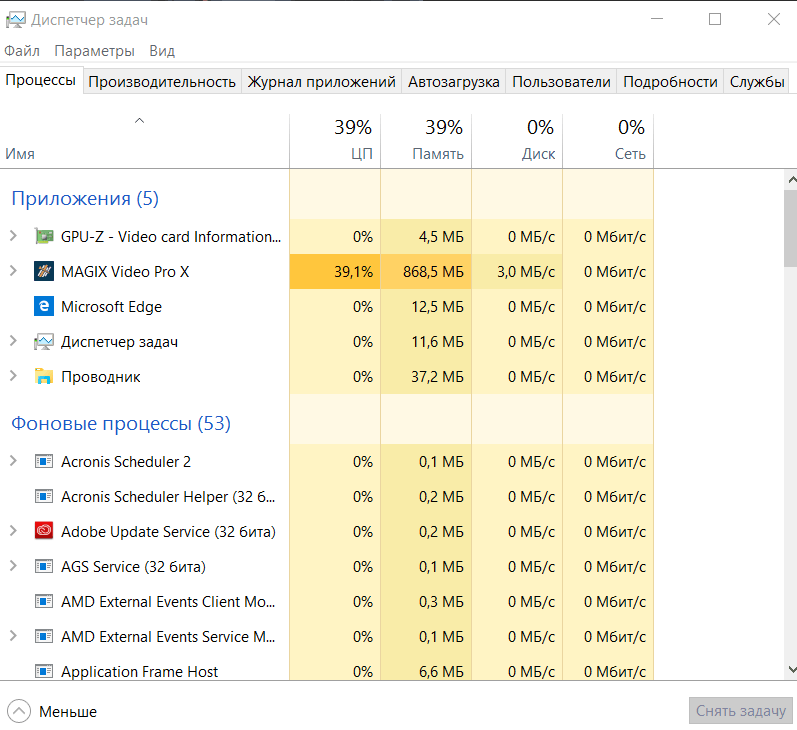Sort by the Сеть column header
The height and width of the screenshot is (730, 797).
coord(608,141)
